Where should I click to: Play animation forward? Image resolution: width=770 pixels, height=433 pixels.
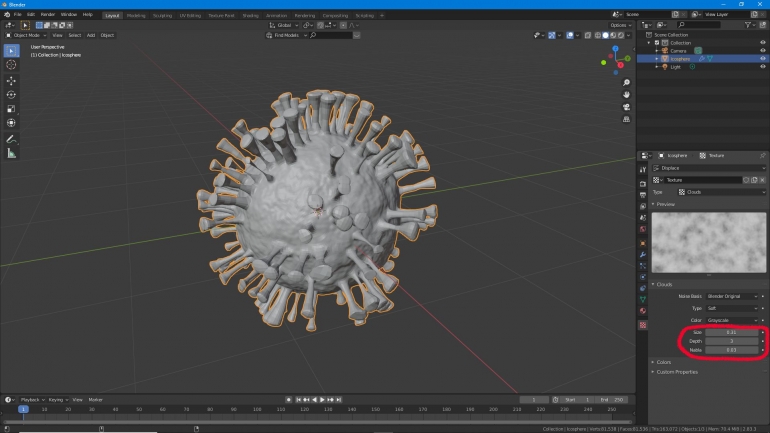click(322, 400)
